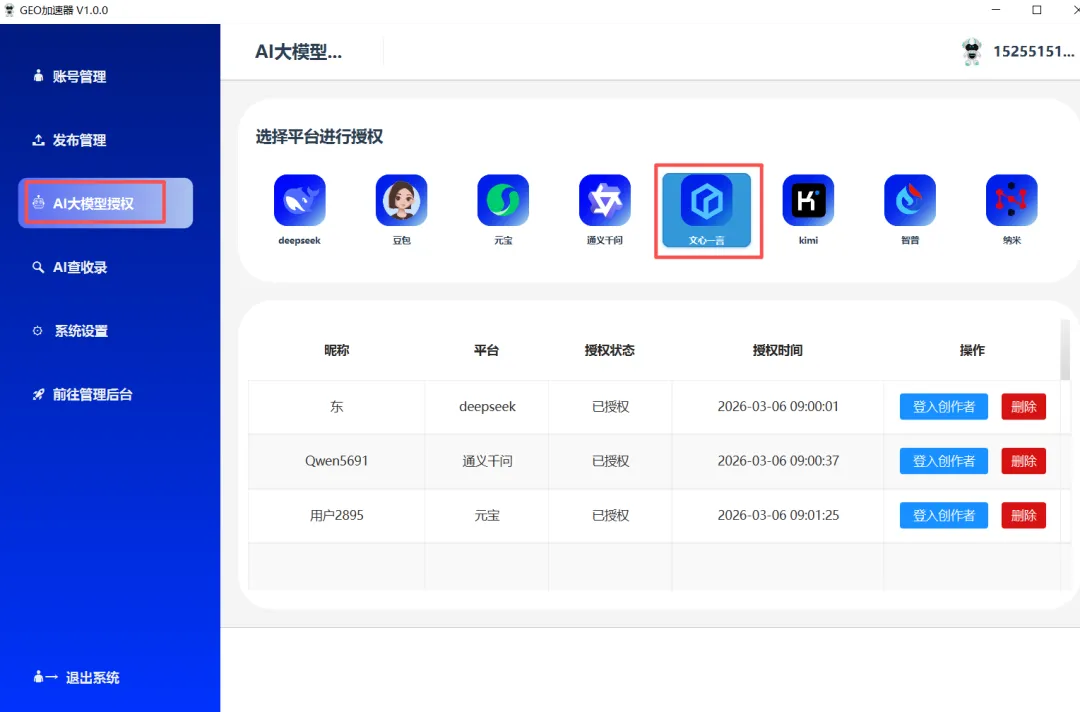Click the deepseek platform cell in the table
Viewport: 1080px width, 712px height.
tap(487, 407)
